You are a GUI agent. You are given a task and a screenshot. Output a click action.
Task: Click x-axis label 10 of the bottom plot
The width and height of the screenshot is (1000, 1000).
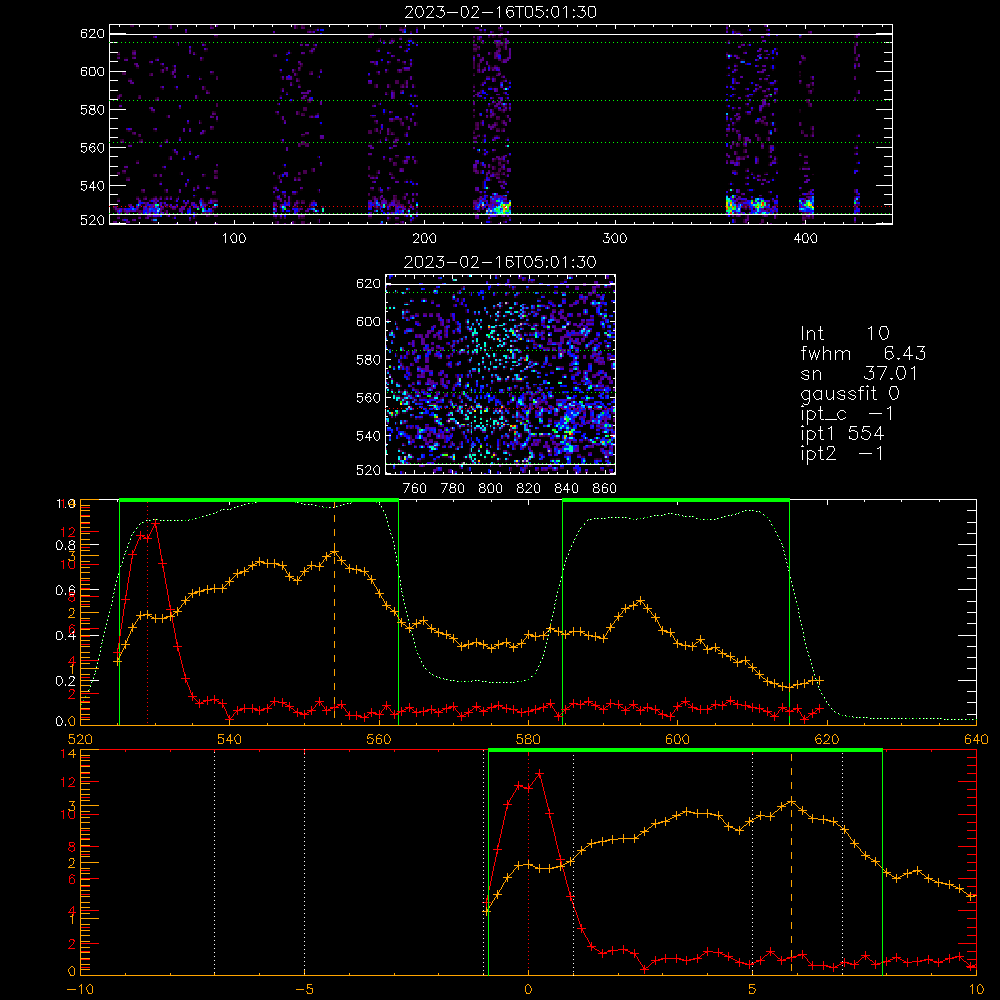point(976,990)
